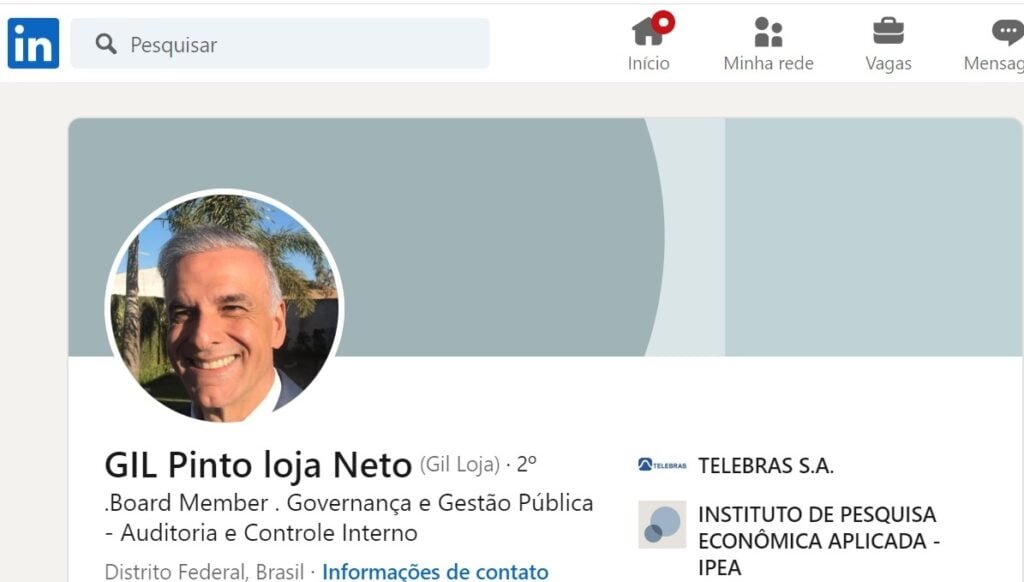Focus the Pesquisar search field
Screen dimensions: 1024x582
[x=280, y=43]
